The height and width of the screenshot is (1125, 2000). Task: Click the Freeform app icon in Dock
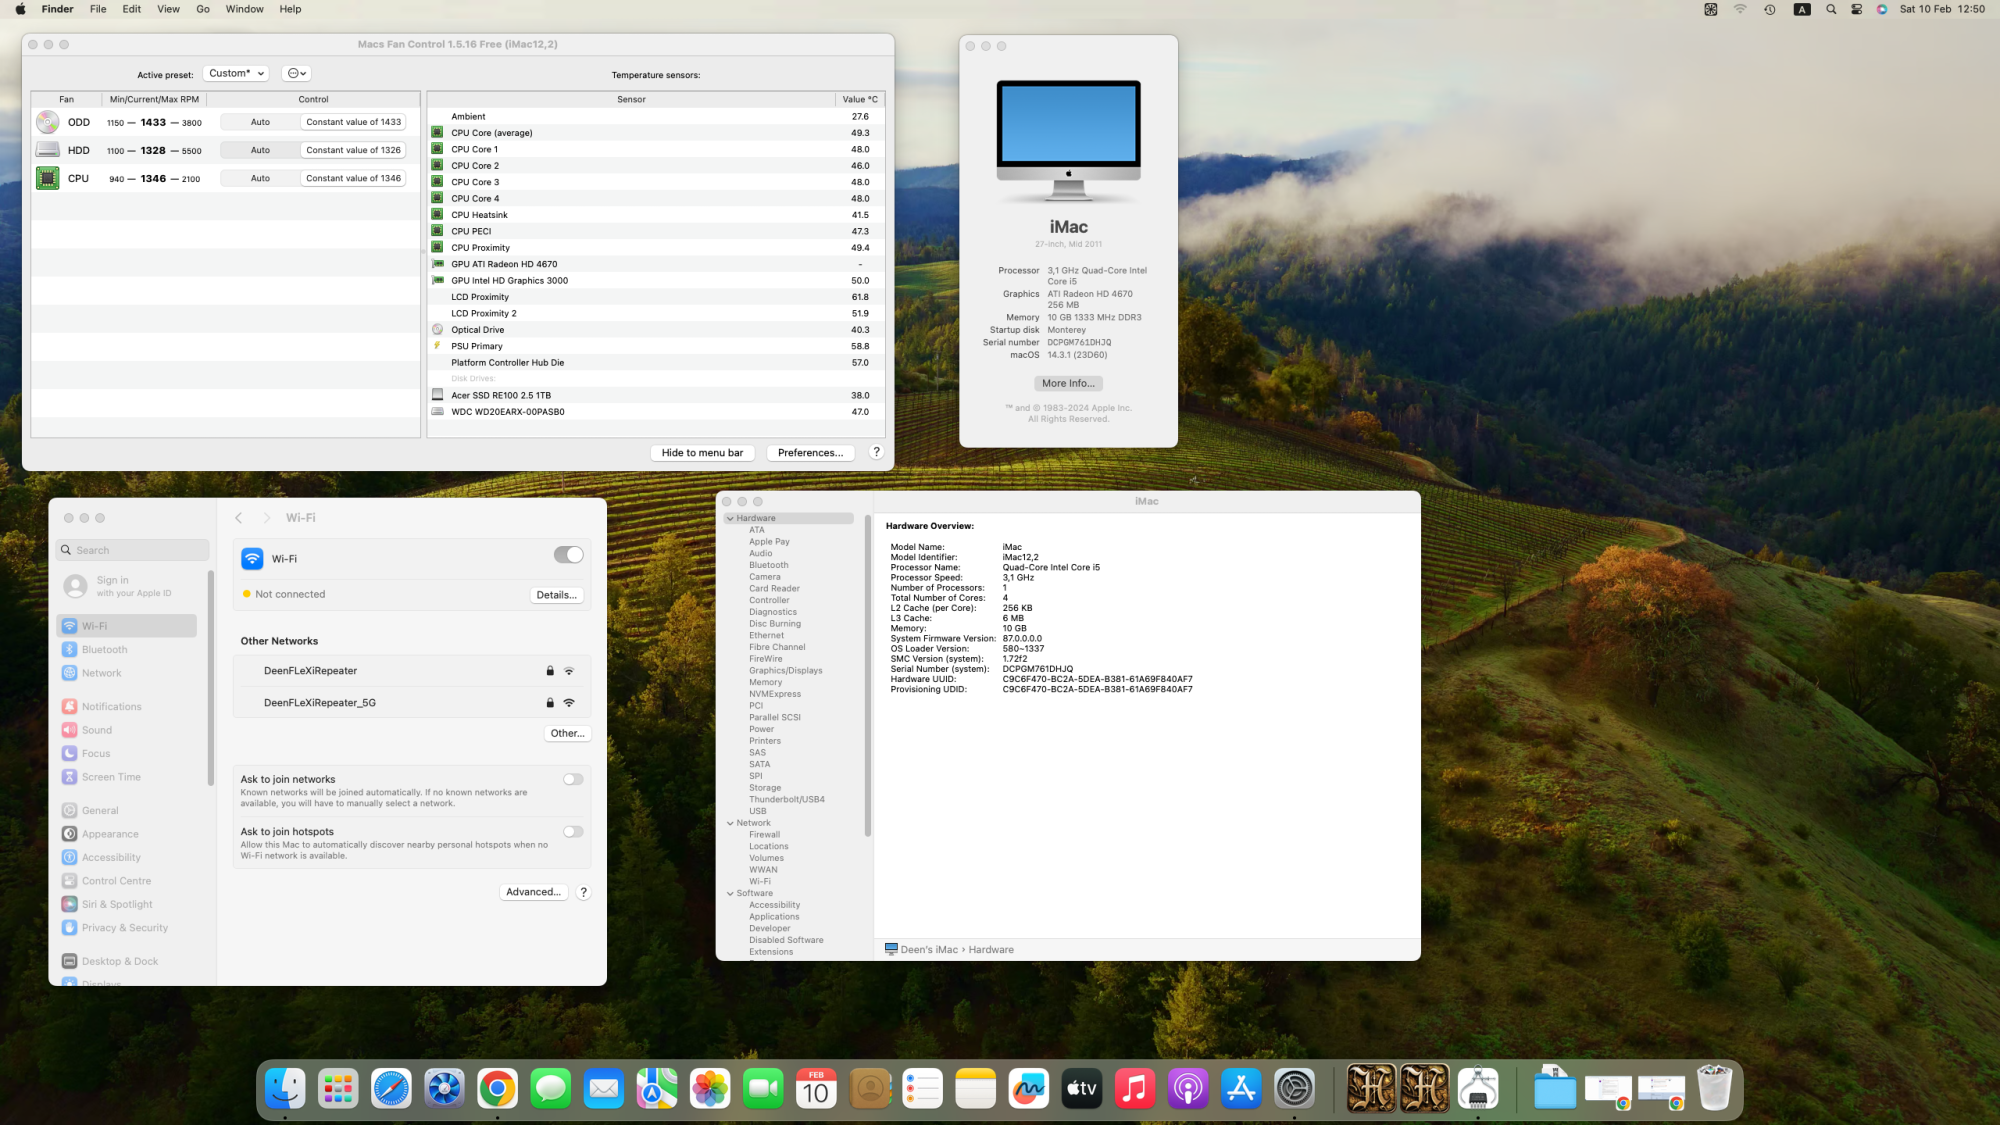pos(1029,1089)
